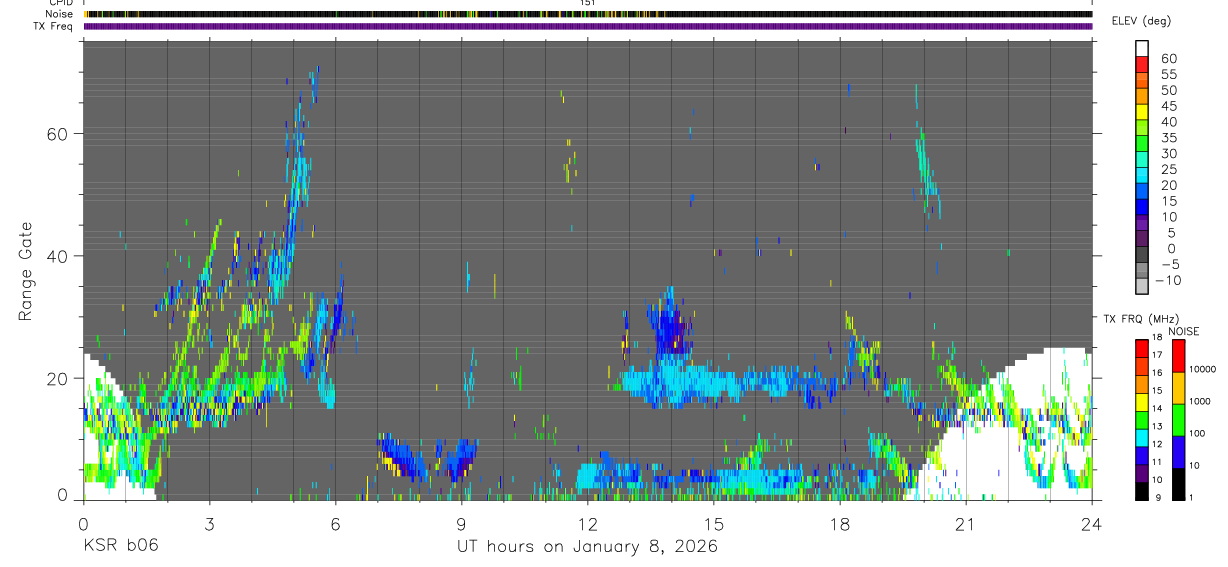Click the "45" value on ELEV colorbar
Viewport: 1228px width, 567px height.
pos(1168,106)
